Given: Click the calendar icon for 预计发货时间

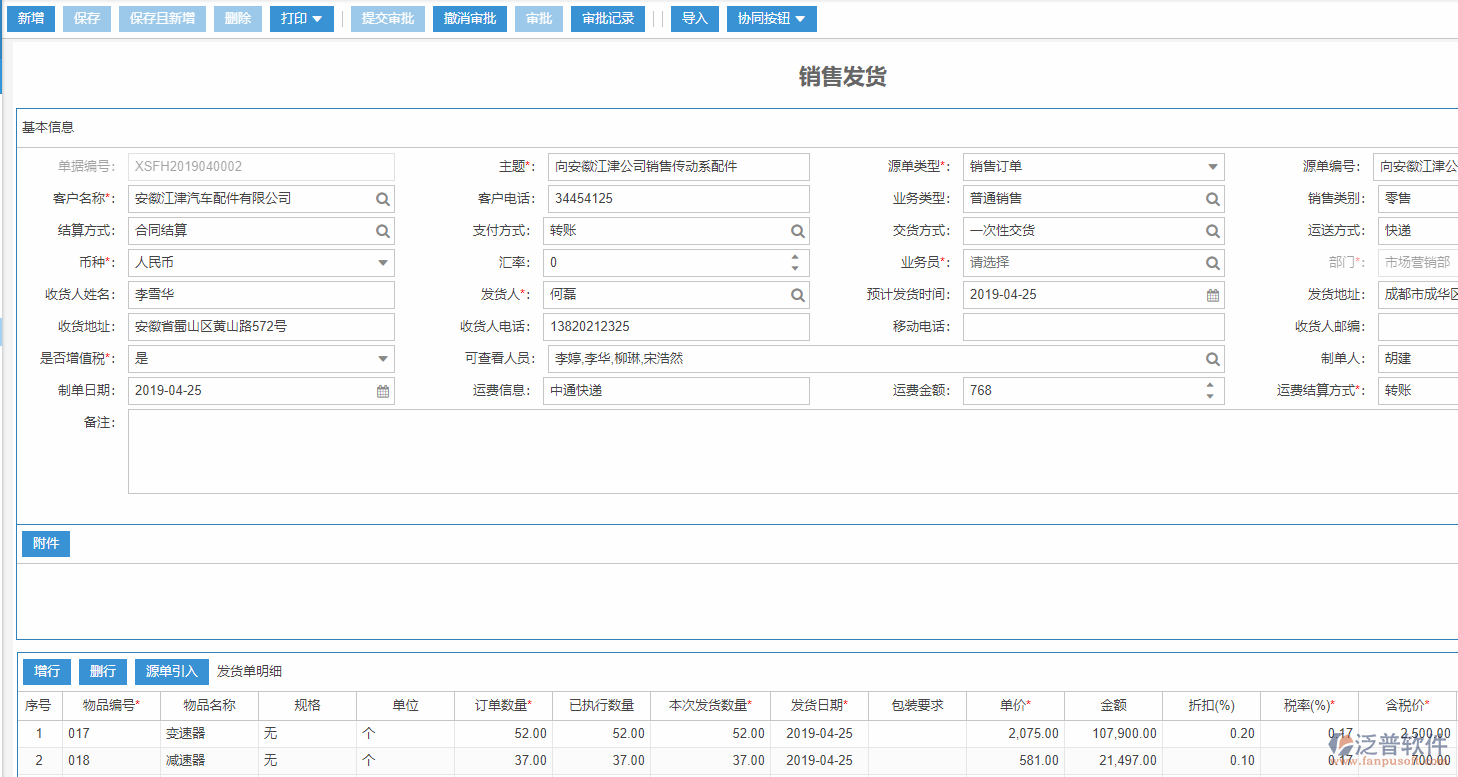Looking at the screenshot, I should pyautogui.click(x=1211, y=294).
